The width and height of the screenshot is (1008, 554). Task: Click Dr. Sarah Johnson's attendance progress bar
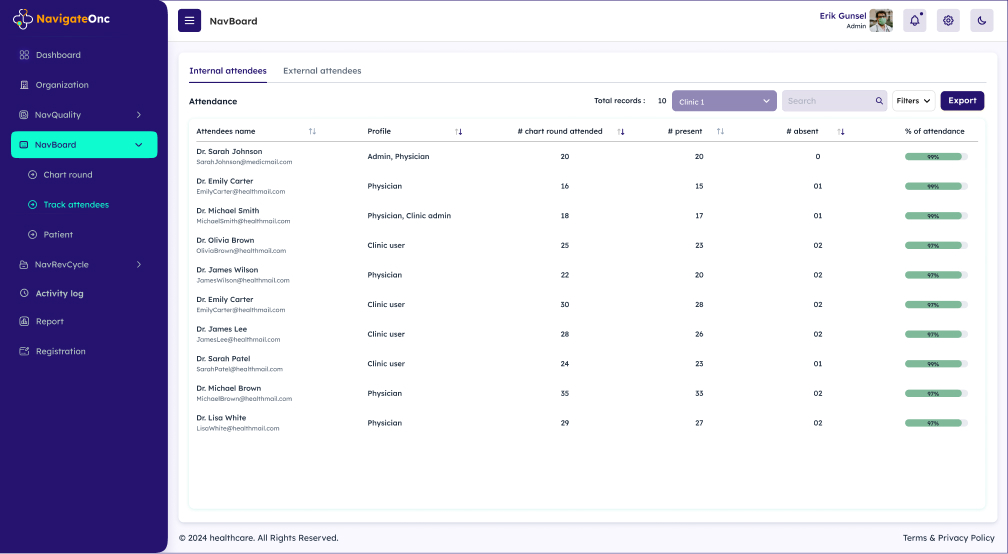tap(935, 157)
